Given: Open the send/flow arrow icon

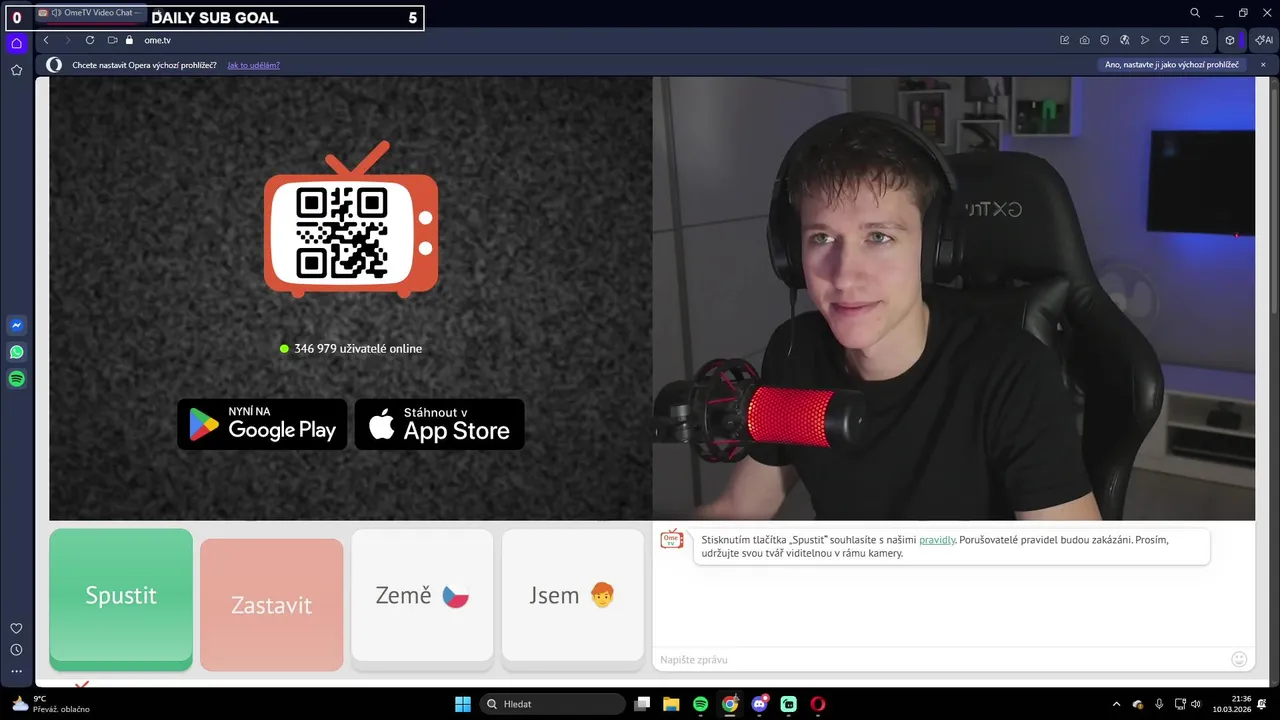Looking at the screenshot, I should tap(1145, 40).
